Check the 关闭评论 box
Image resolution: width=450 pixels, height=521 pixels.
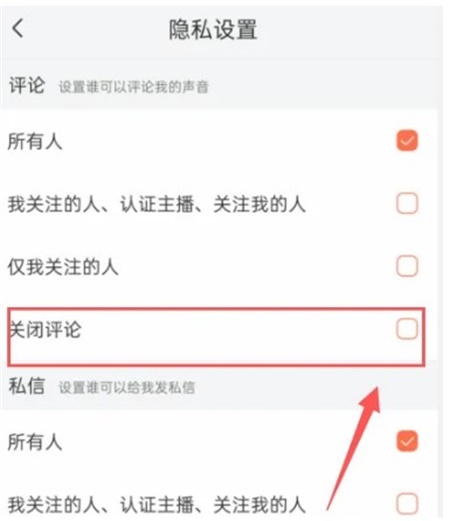click(x=407, y=329)
